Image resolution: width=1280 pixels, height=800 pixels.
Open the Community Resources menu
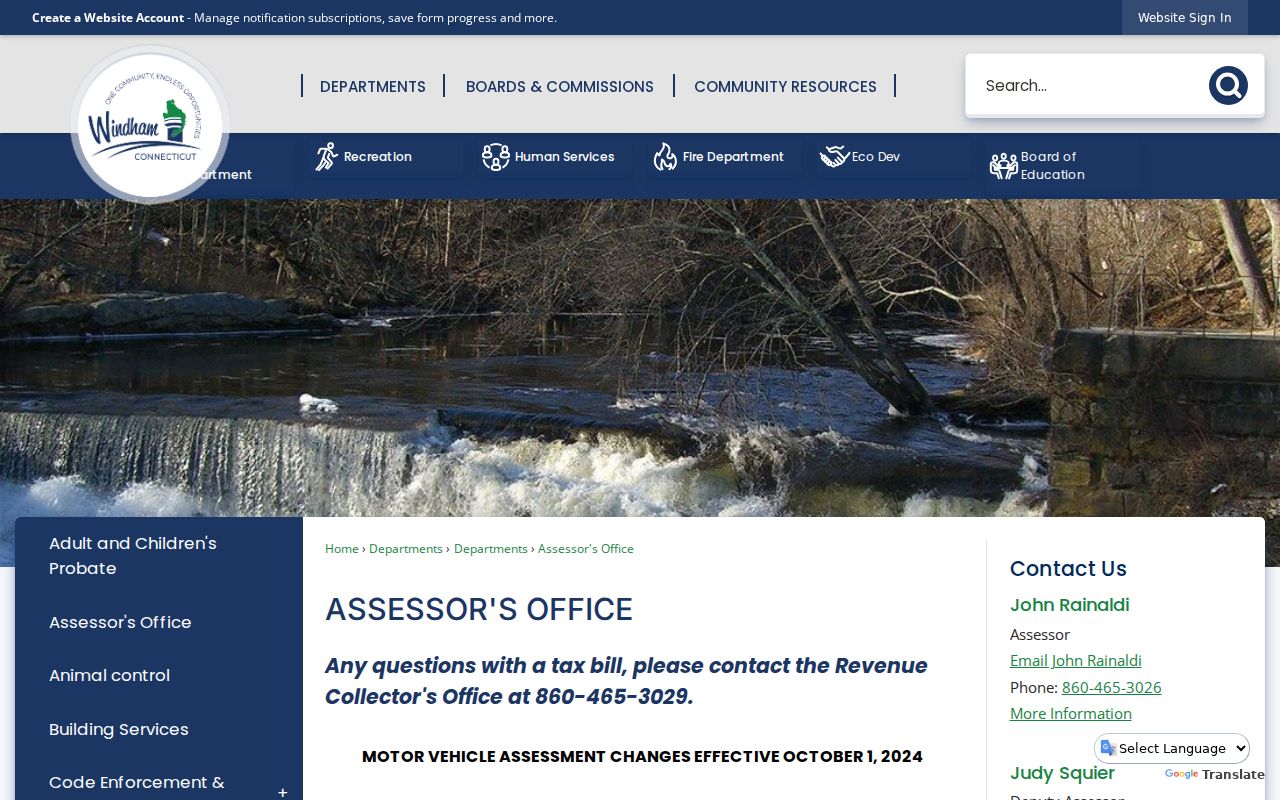click(785, 87)
